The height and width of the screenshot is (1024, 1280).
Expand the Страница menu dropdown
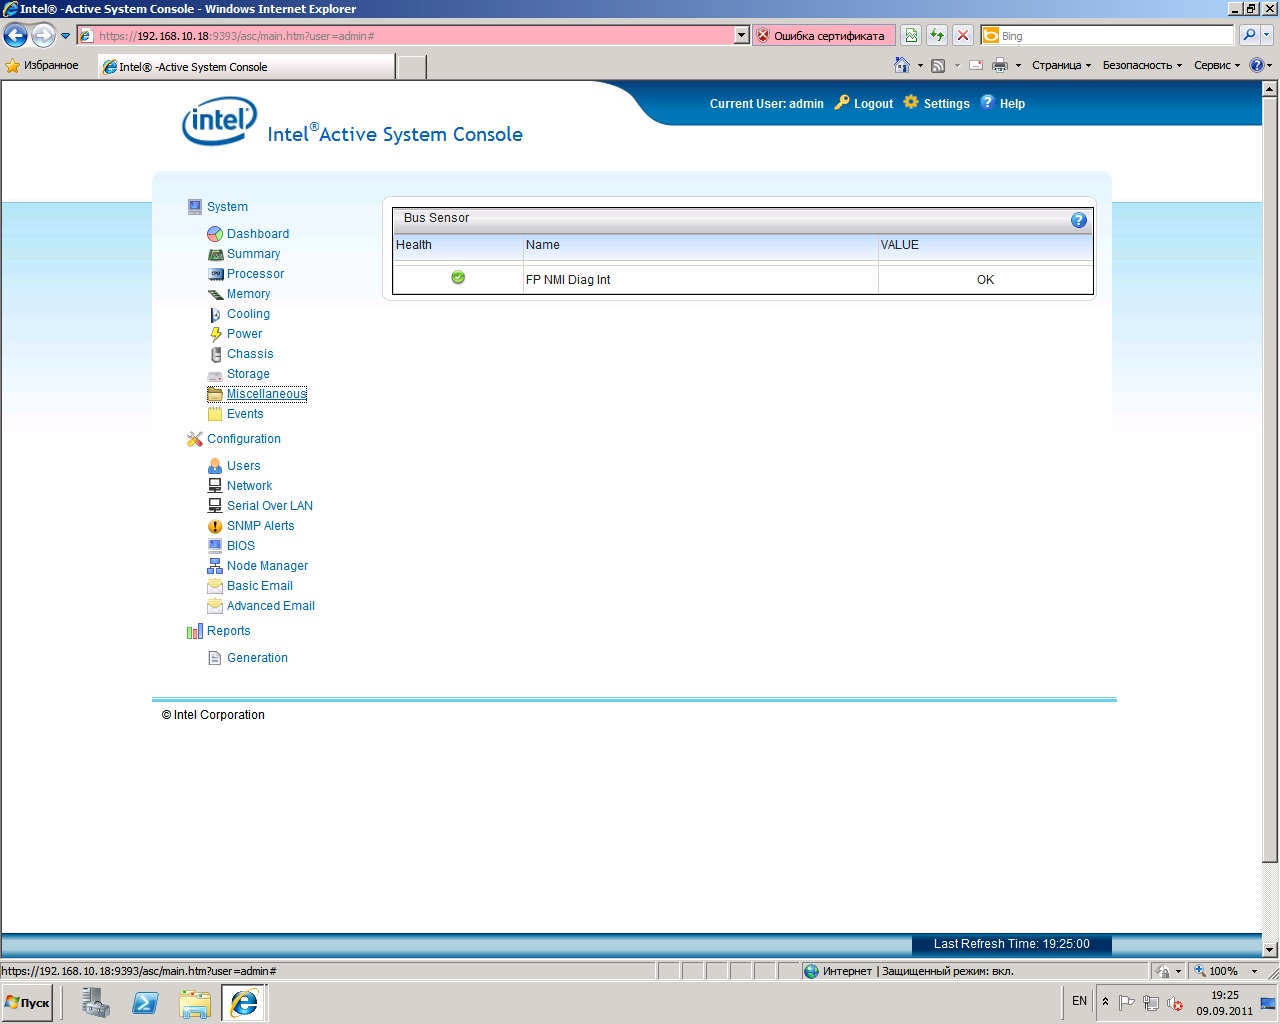coord(1061,65)
